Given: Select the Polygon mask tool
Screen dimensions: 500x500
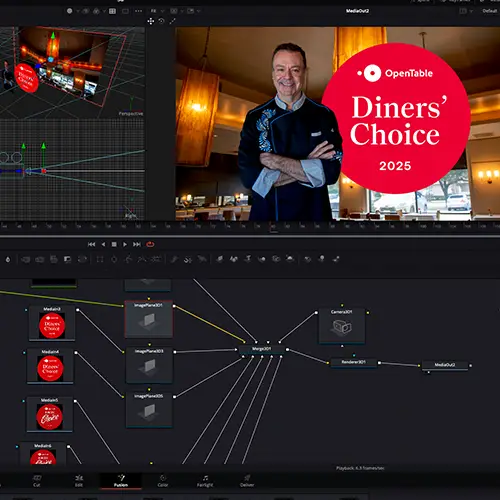Looking at the screenshot, I should pyautogui.click(x=128, y=259).
